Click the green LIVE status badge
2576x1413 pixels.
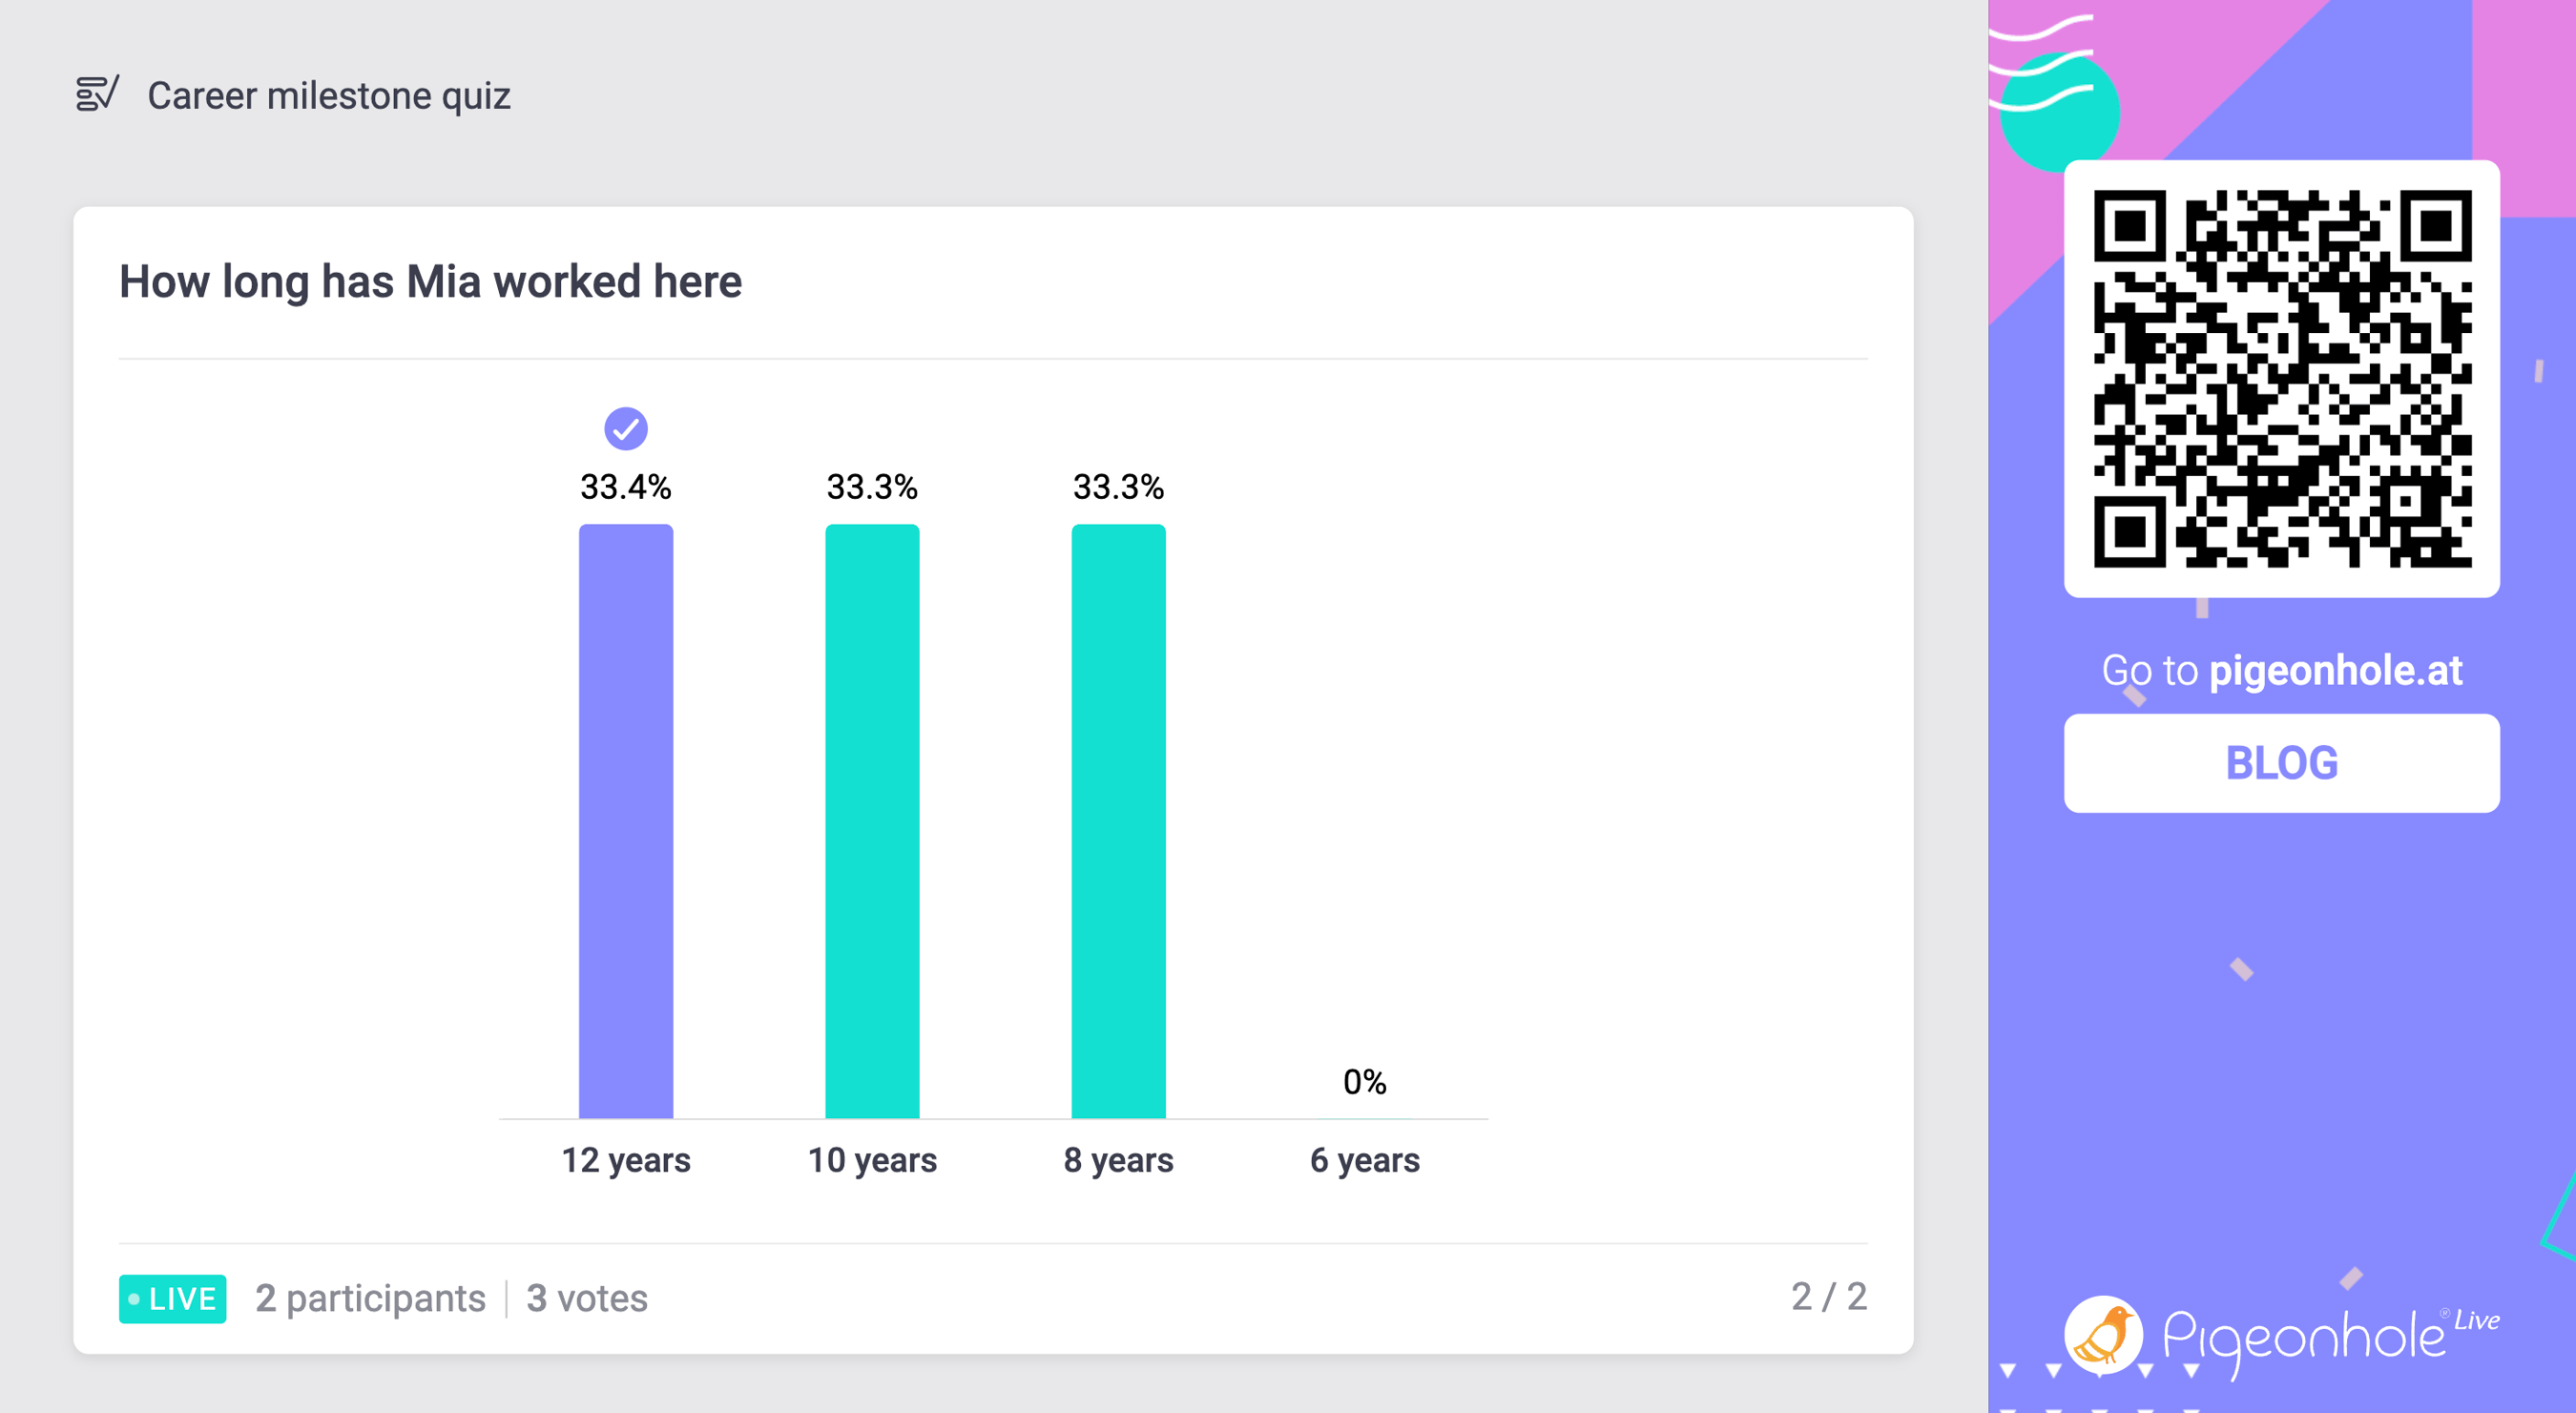tap(173, 1298)
